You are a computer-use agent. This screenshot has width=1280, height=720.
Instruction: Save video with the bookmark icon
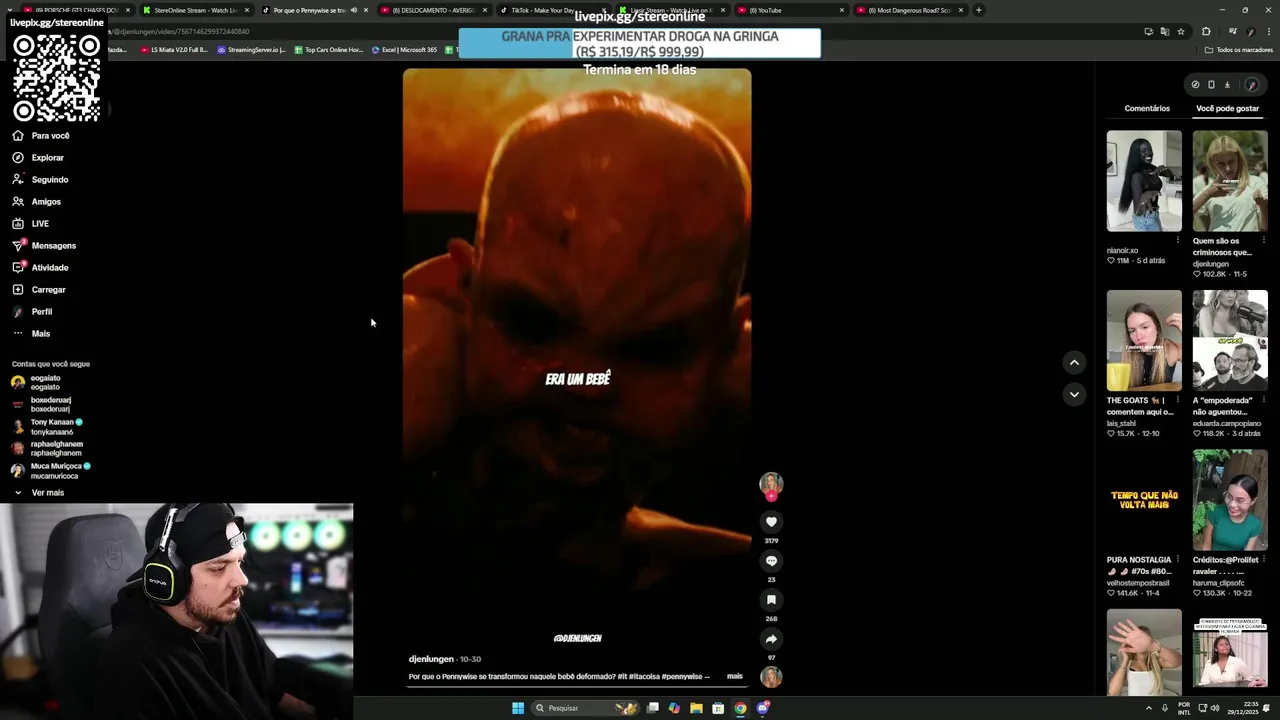click(771, 600)
